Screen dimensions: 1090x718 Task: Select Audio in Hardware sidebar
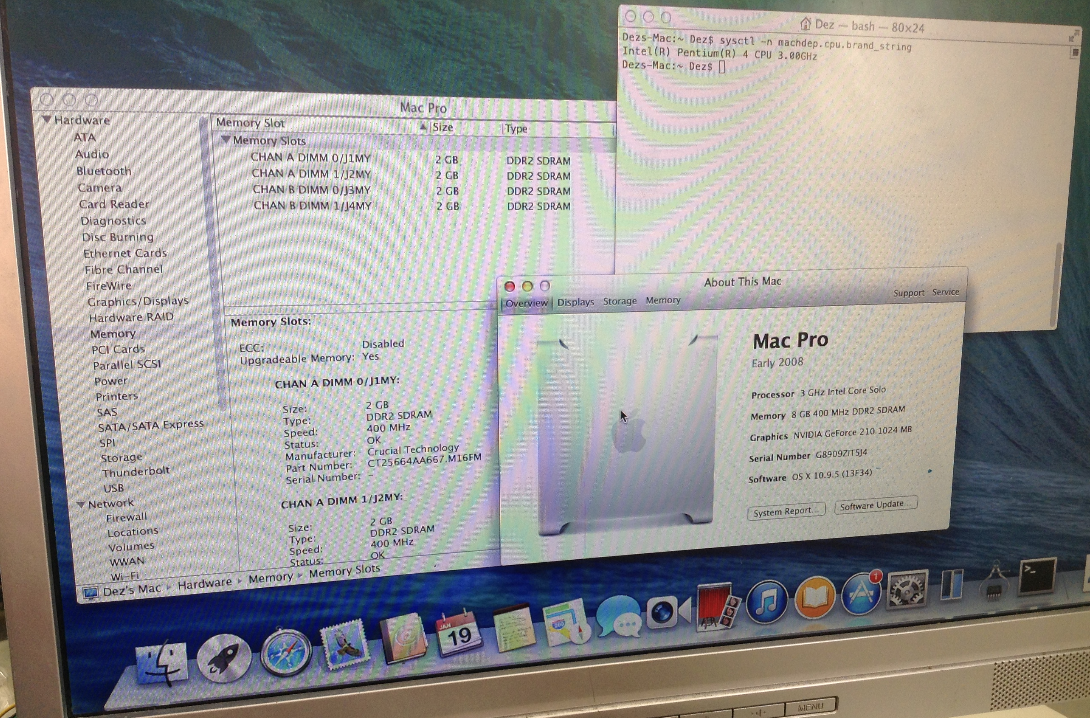[92, 154]
